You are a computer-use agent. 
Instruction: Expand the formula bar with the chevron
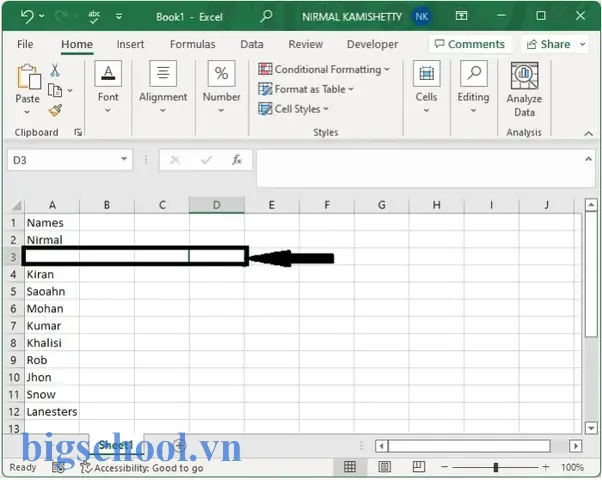point(588,159)
